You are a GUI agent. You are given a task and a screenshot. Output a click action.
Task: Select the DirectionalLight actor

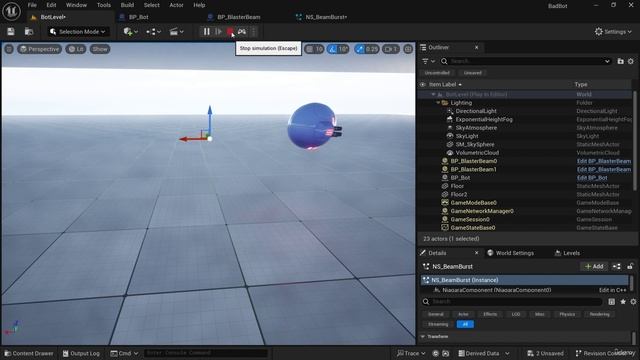click(476, 111)
